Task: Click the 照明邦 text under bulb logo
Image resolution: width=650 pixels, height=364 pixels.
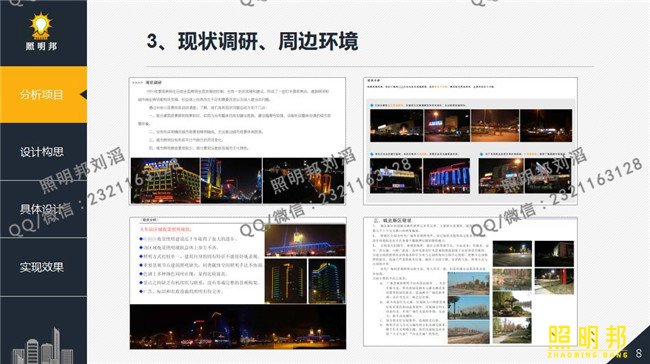Action: (41, 46)
